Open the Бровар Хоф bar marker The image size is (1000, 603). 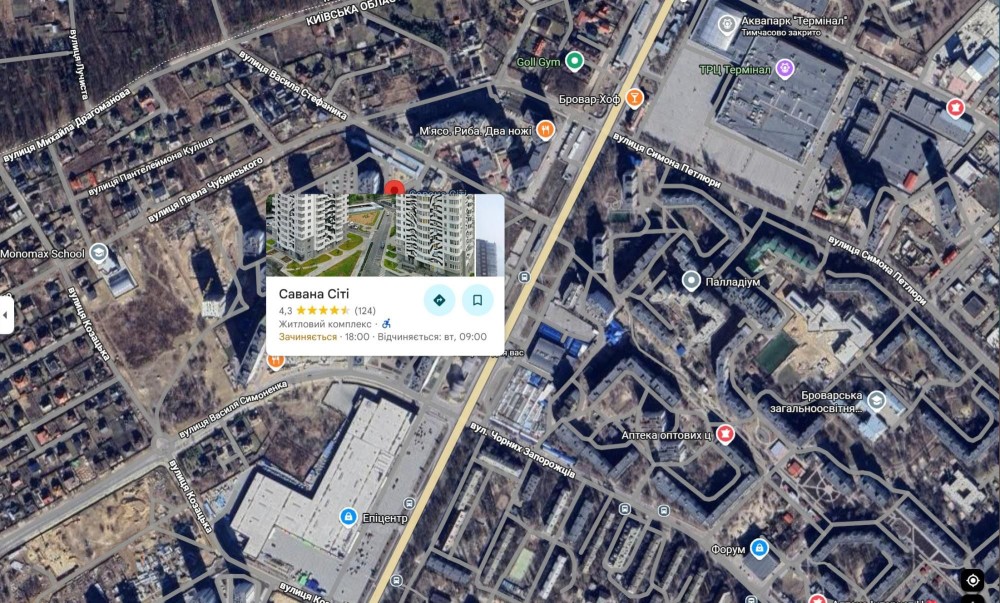634,98
